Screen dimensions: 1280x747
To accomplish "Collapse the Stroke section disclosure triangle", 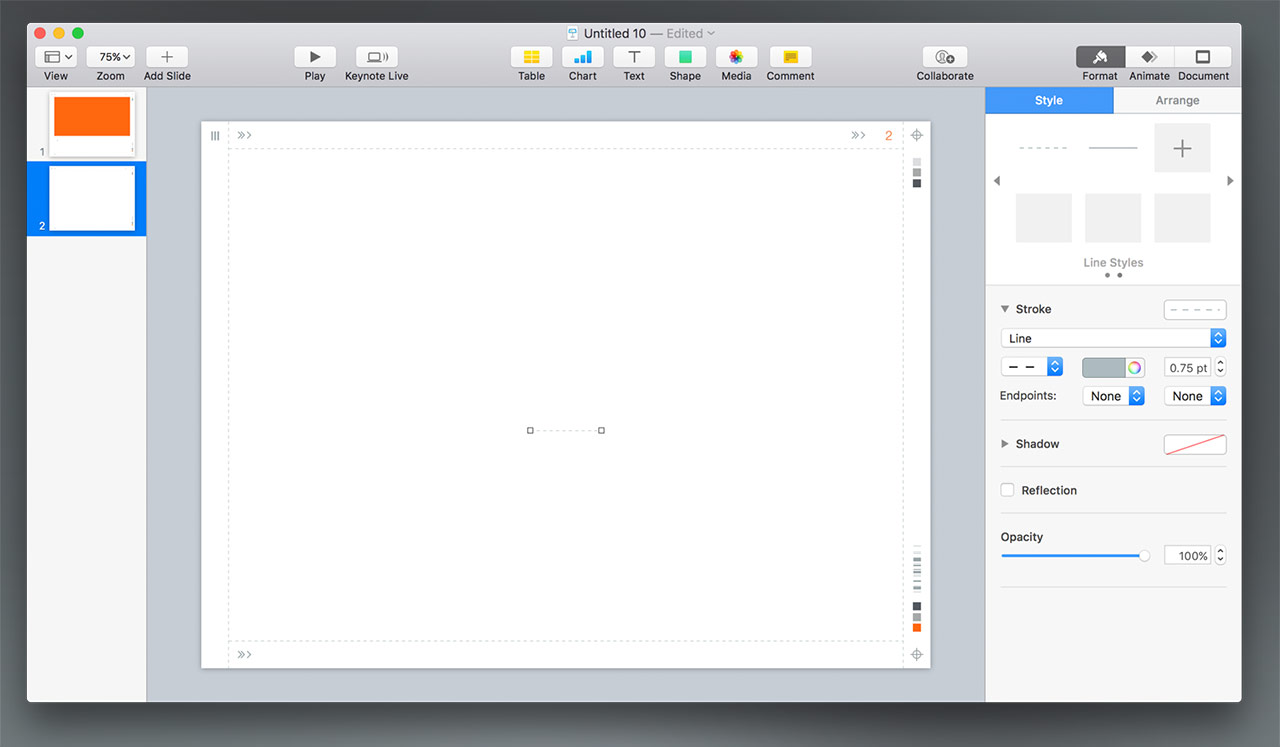I will pos(1005,310).
